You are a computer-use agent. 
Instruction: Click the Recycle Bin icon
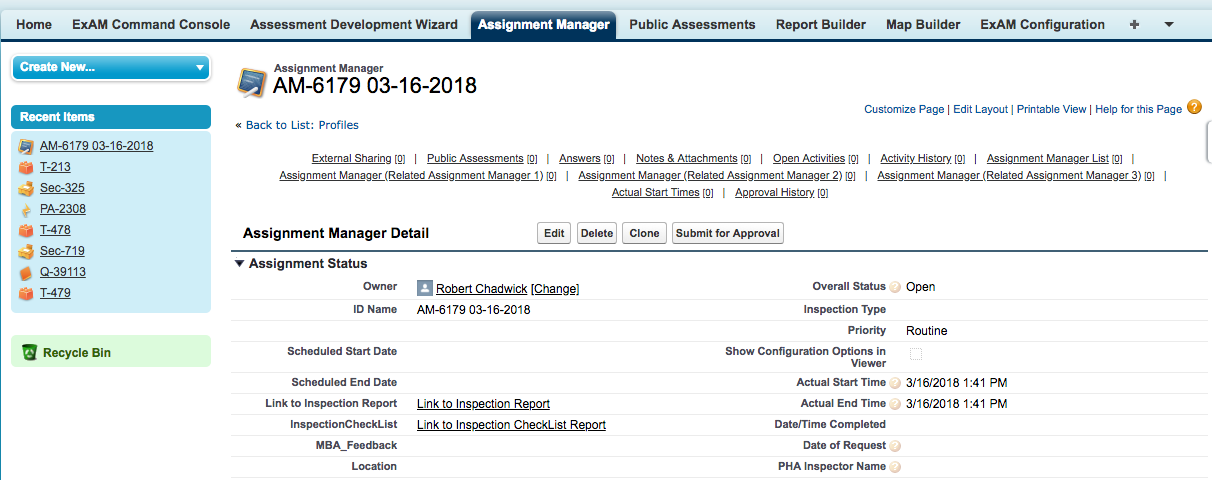[x=29, y=352]
